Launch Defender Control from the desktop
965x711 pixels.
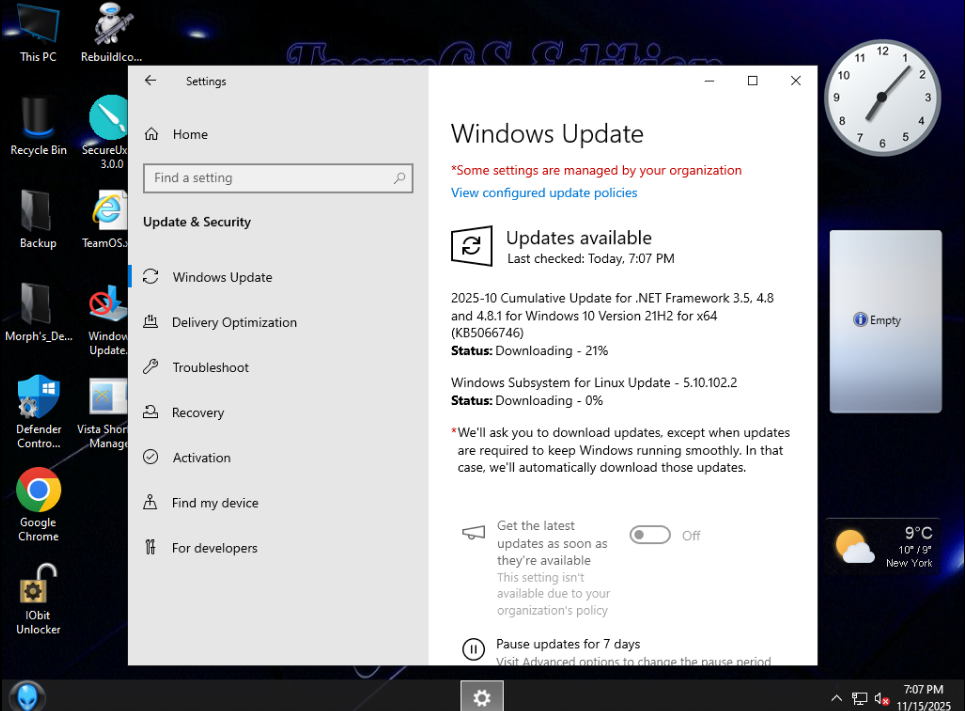(x=38, y=412)
